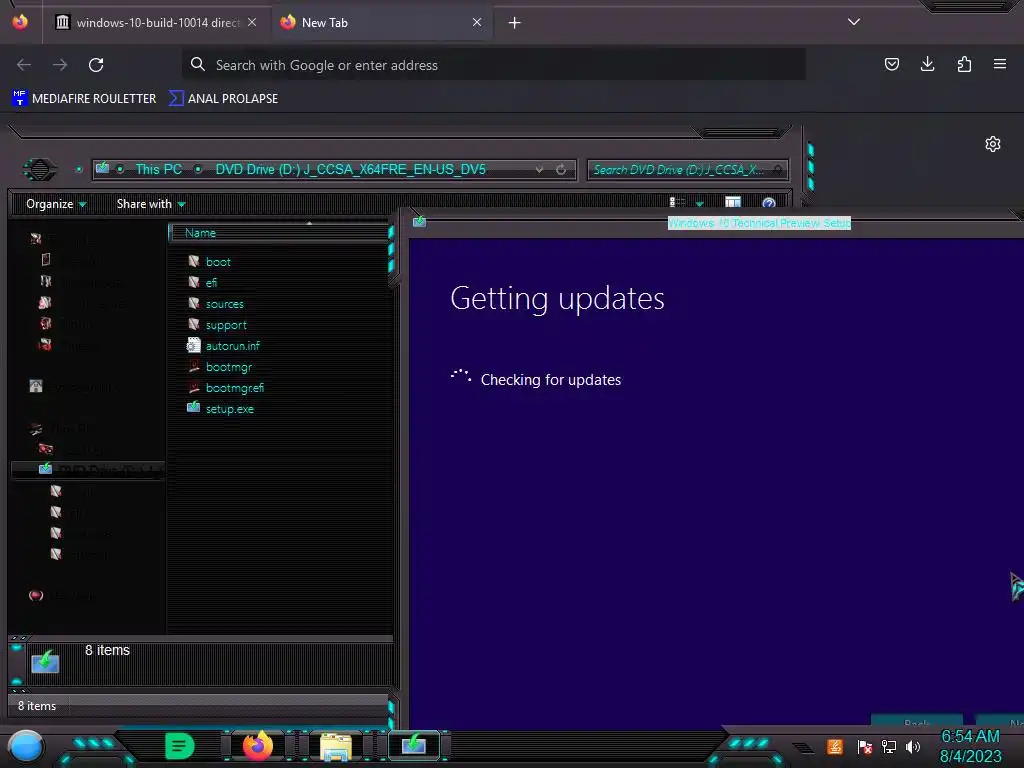Select the sources folder
The image size is (1024, 768).
pyautogui.click(x=225, y=304)
